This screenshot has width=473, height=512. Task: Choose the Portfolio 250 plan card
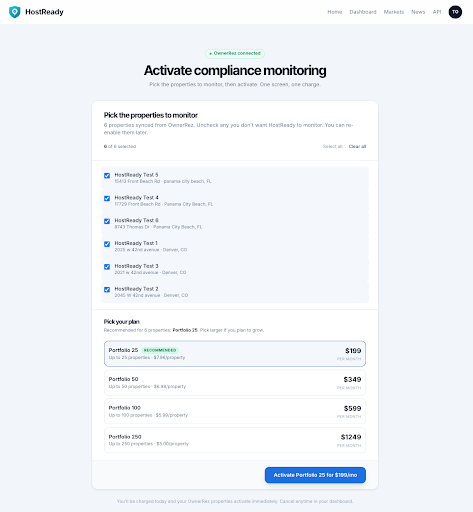click(x=235, y=440)
